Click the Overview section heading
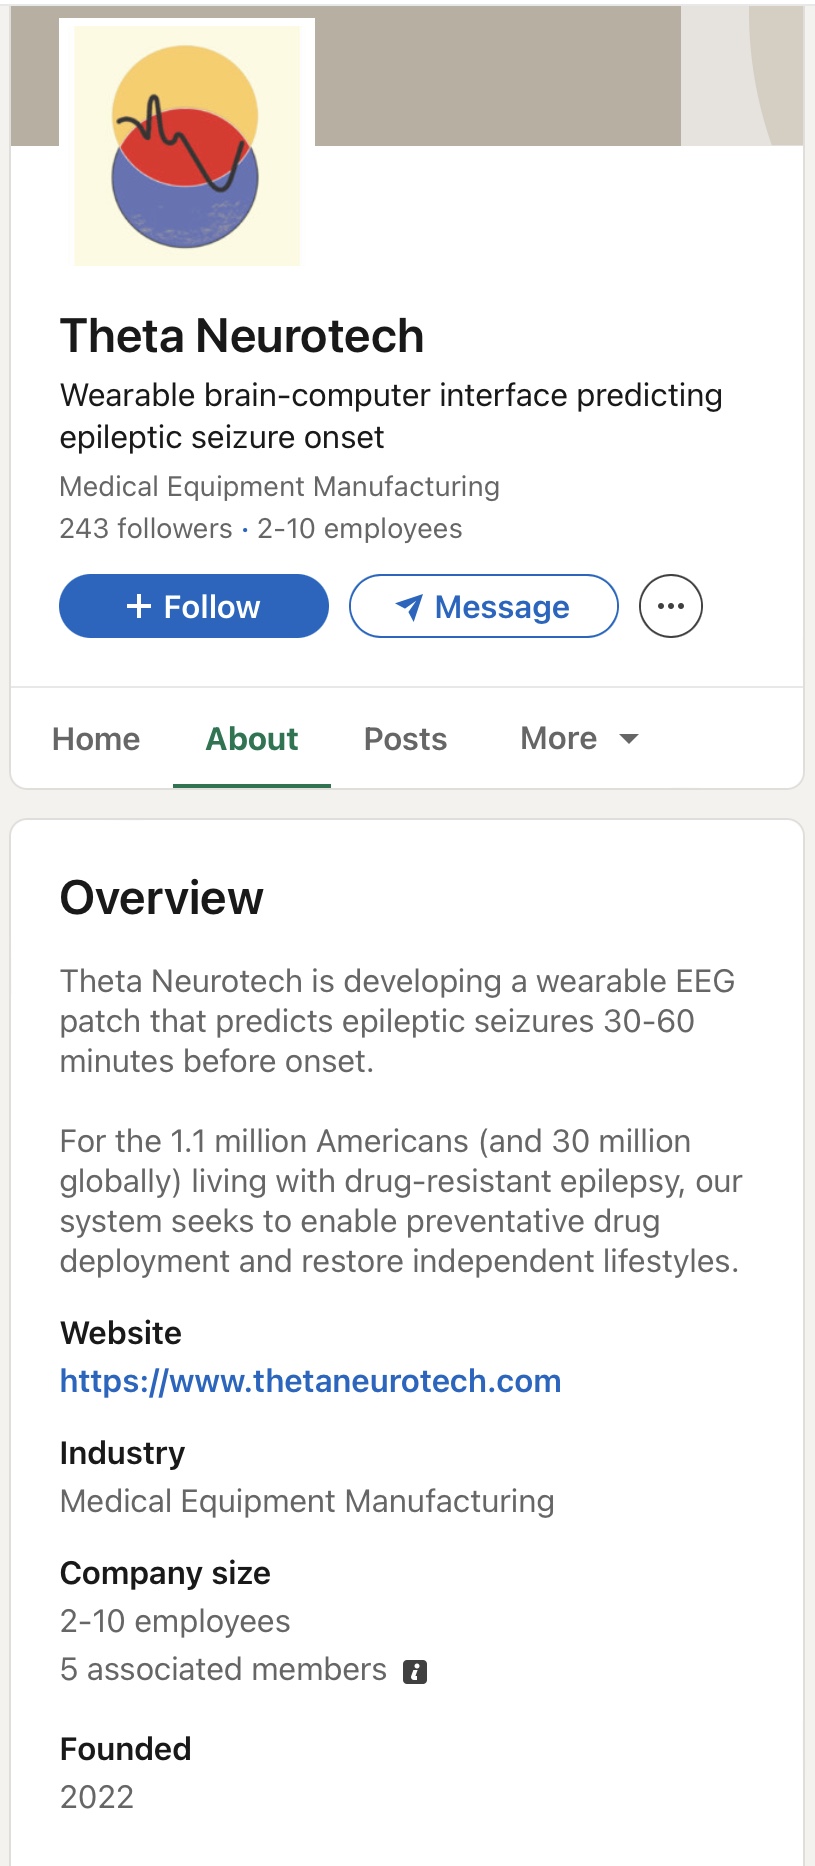This screenshot has width=815, height=1866. point(162,898)
